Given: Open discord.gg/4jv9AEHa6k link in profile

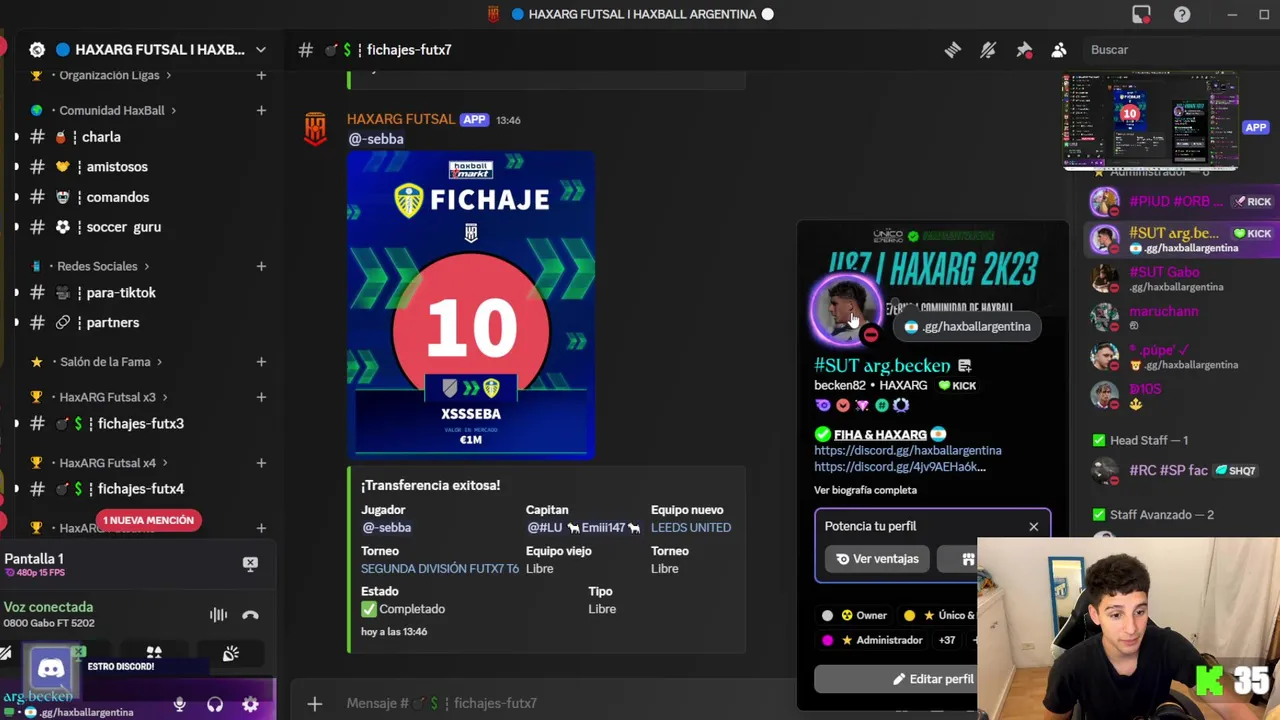Looking at the screenshot, I should (x=900, y=466).
